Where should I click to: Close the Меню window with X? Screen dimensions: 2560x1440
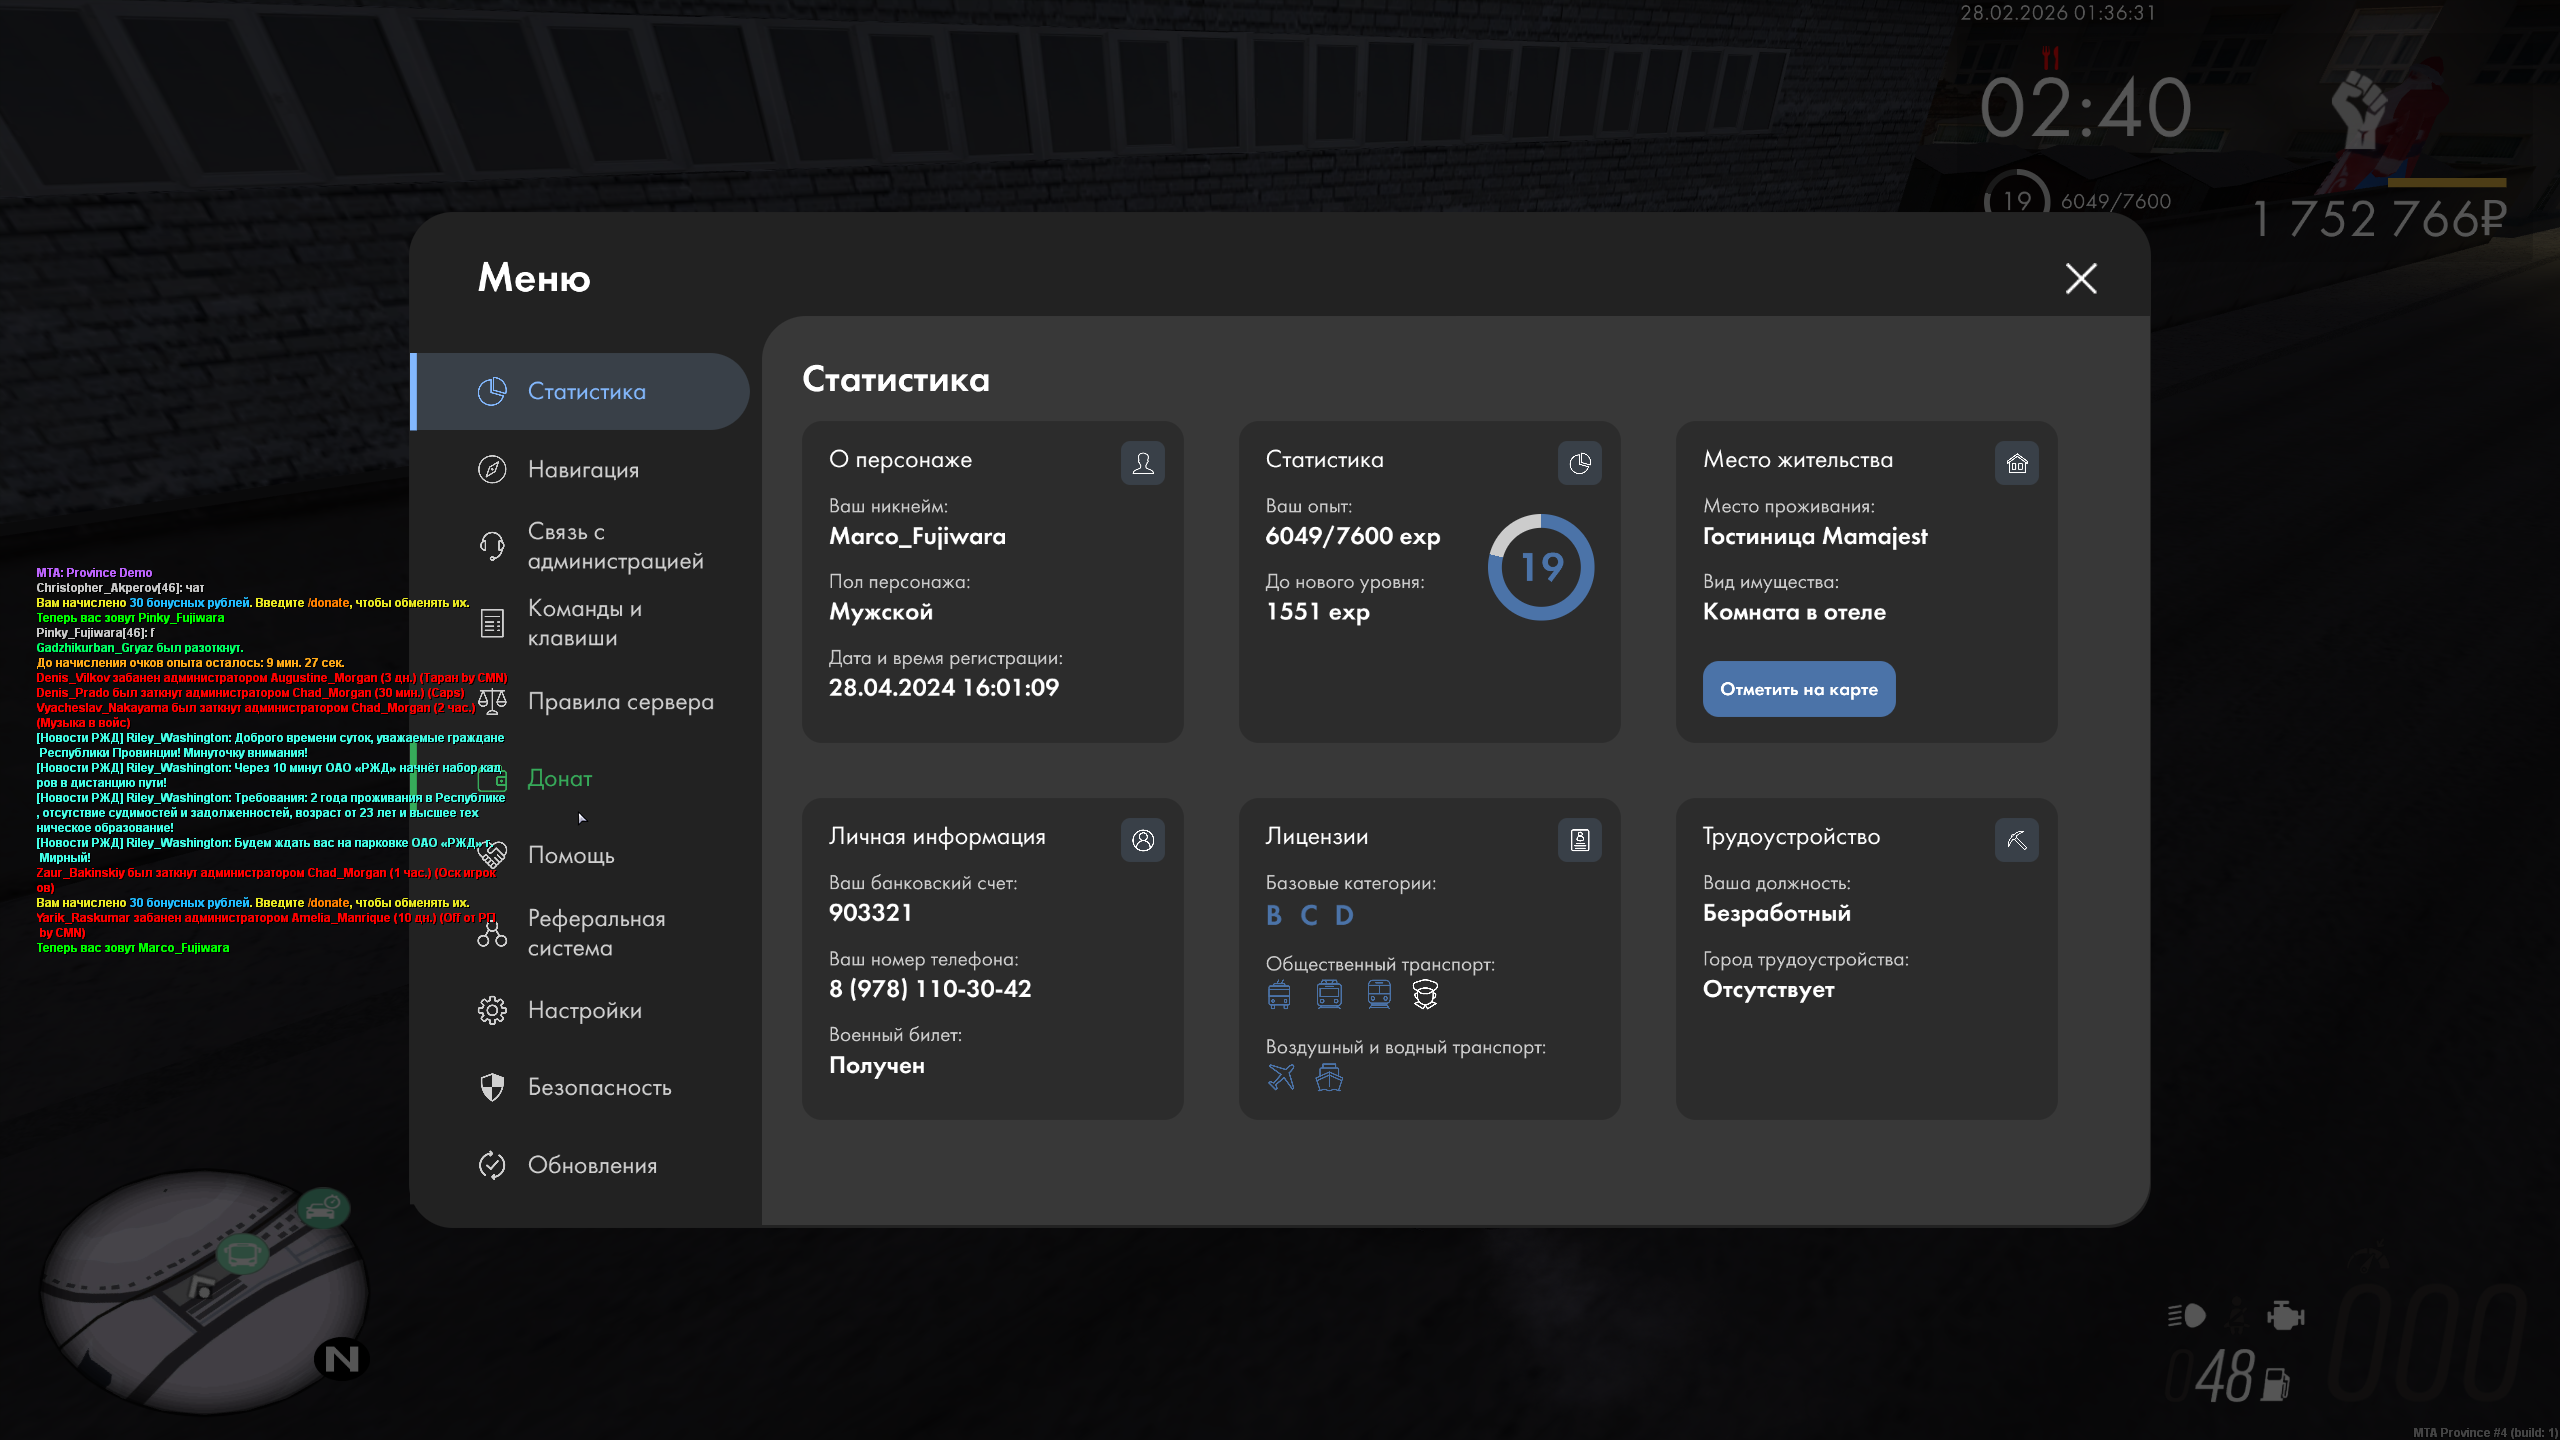(2081, 278)
